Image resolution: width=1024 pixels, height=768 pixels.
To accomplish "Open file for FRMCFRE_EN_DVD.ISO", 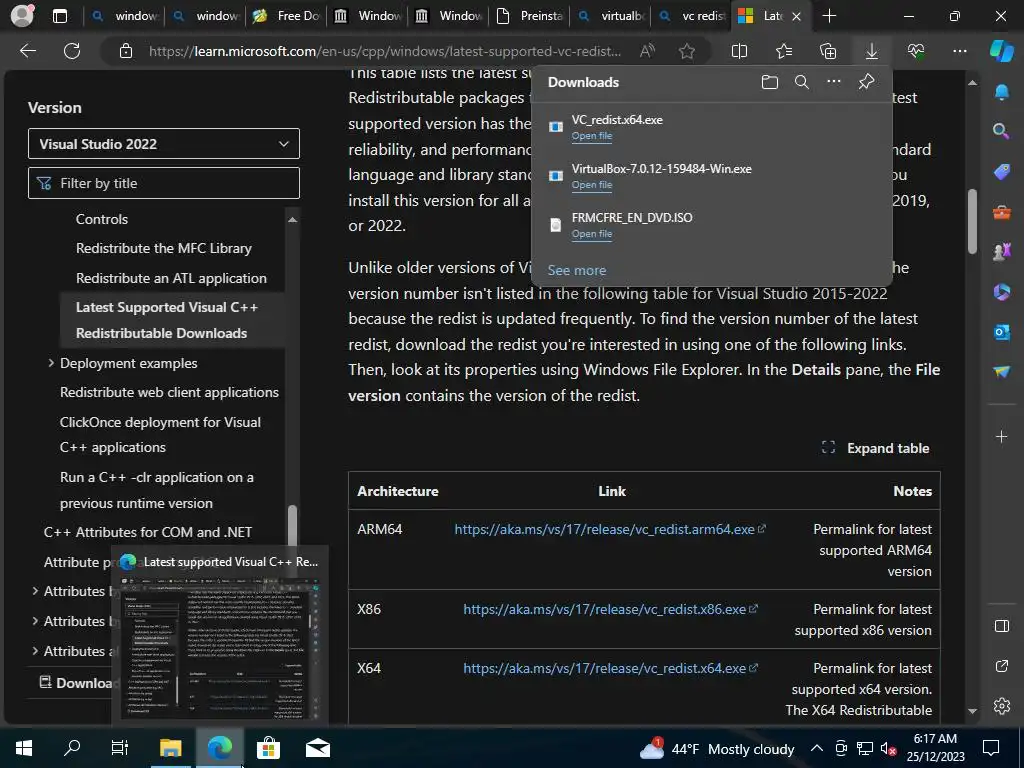I will 592,234.
